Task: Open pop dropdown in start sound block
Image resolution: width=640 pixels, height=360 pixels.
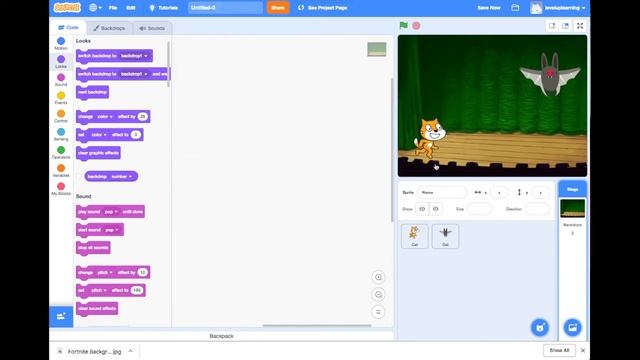Action: (111, 230)
